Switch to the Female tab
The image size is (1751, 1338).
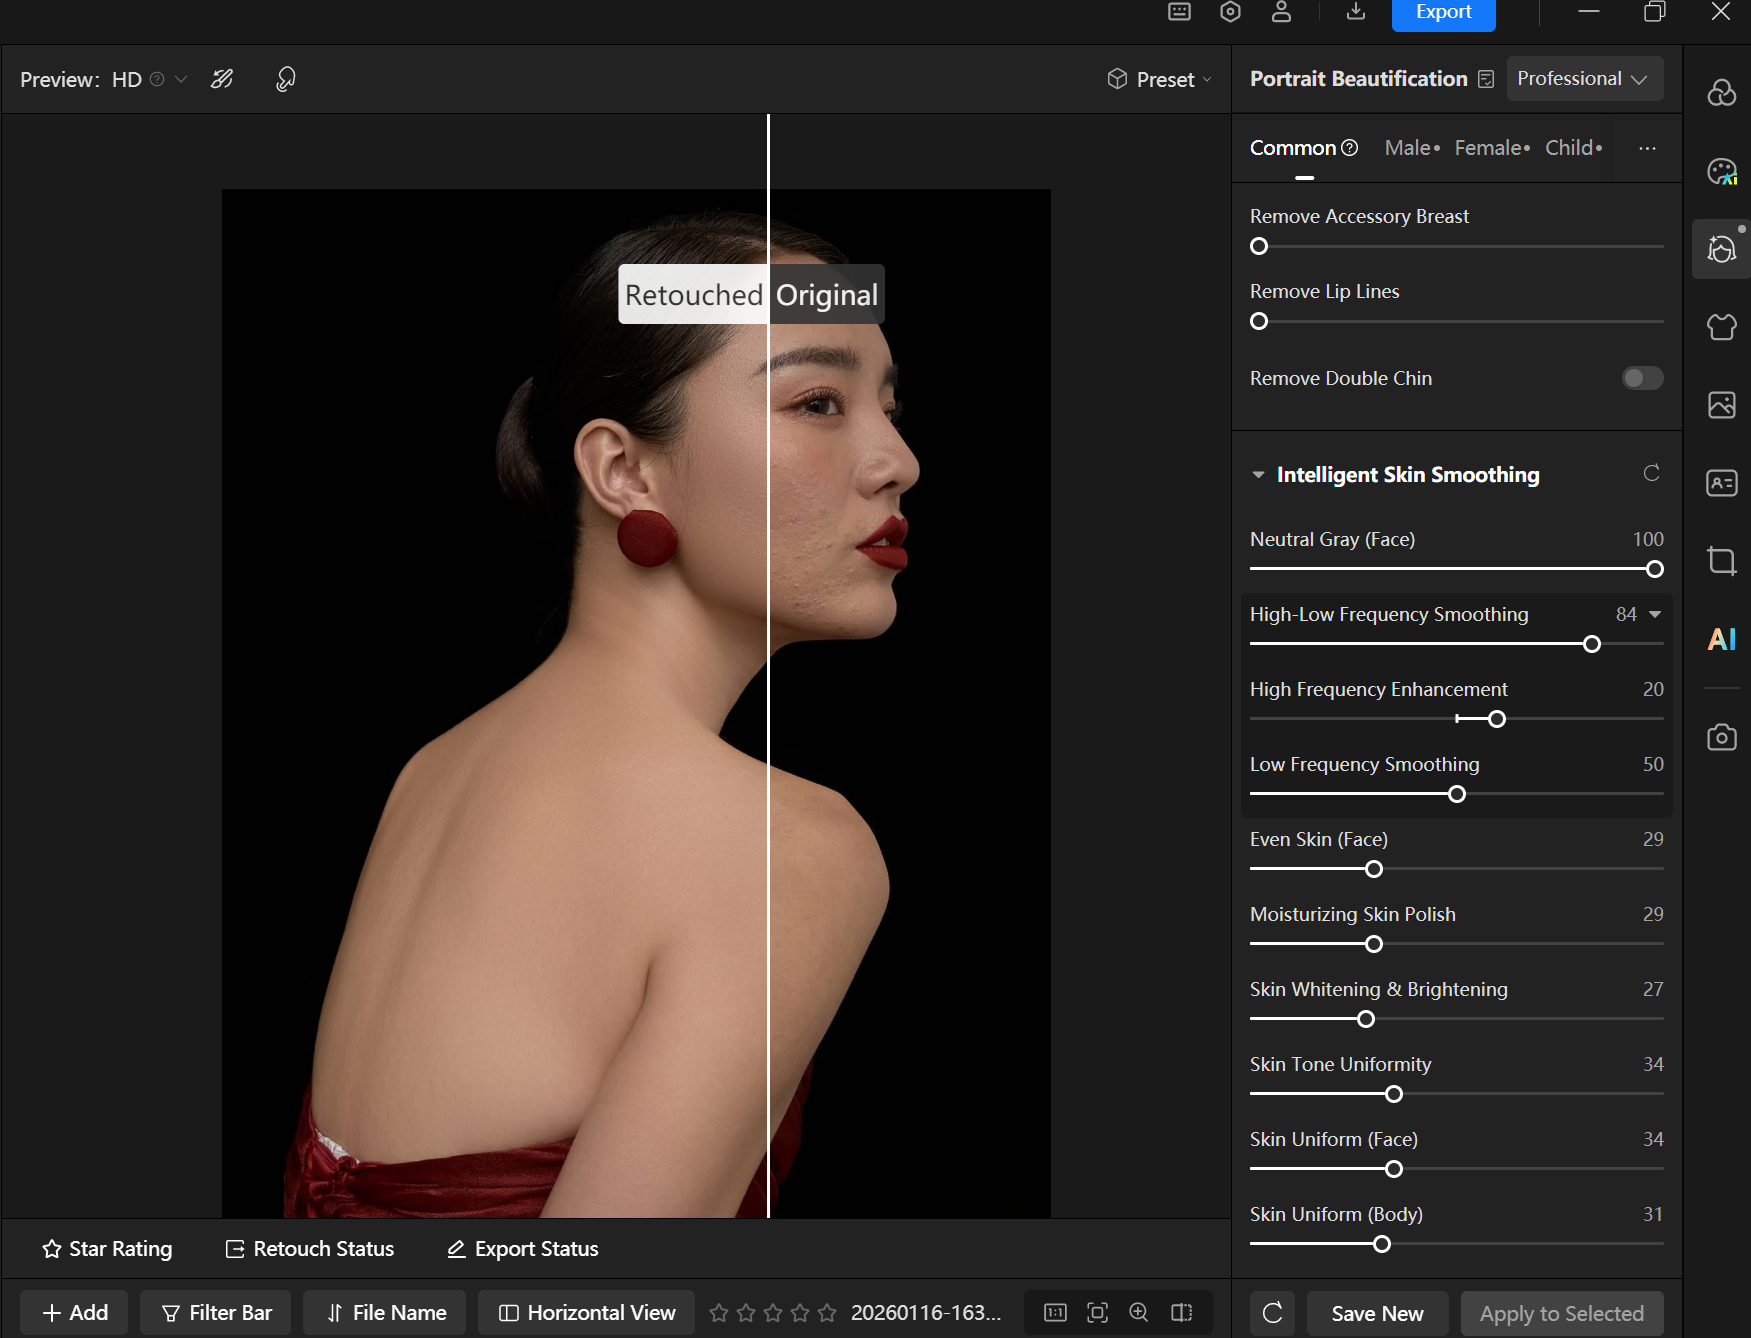tap(1490, 148)
